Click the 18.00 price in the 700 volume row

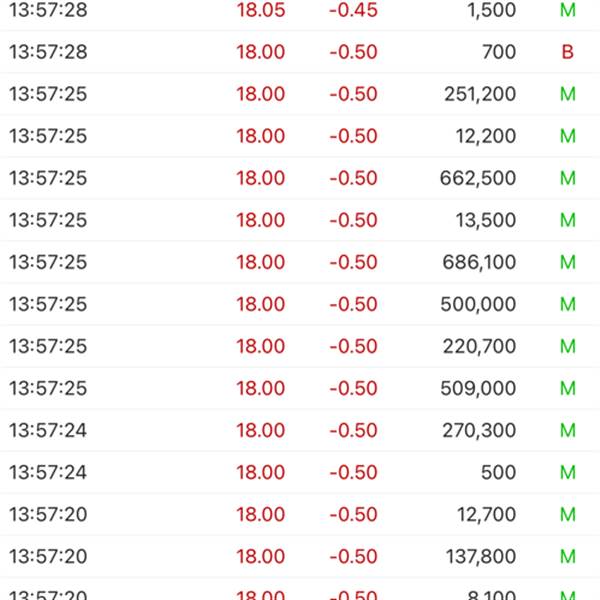261,52
